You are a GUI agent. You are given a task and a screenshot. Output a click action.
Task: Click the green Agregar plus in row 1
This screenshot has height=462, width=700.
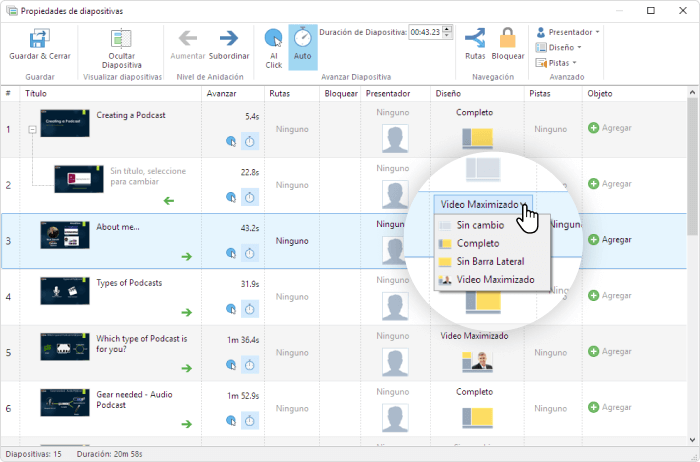point(594,128)
